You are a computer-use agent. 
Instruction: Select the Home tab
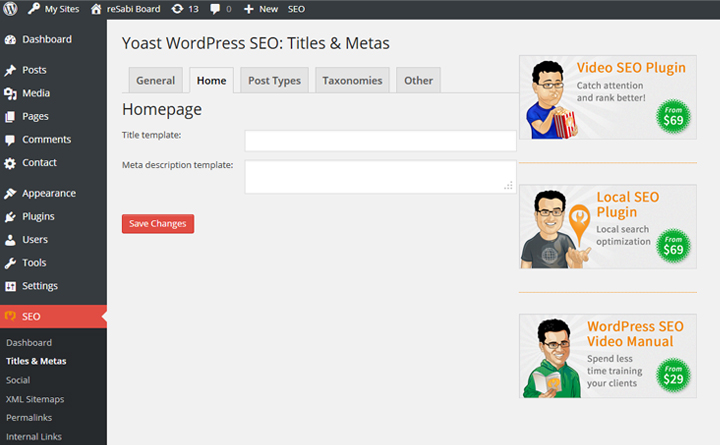point(212,80)
